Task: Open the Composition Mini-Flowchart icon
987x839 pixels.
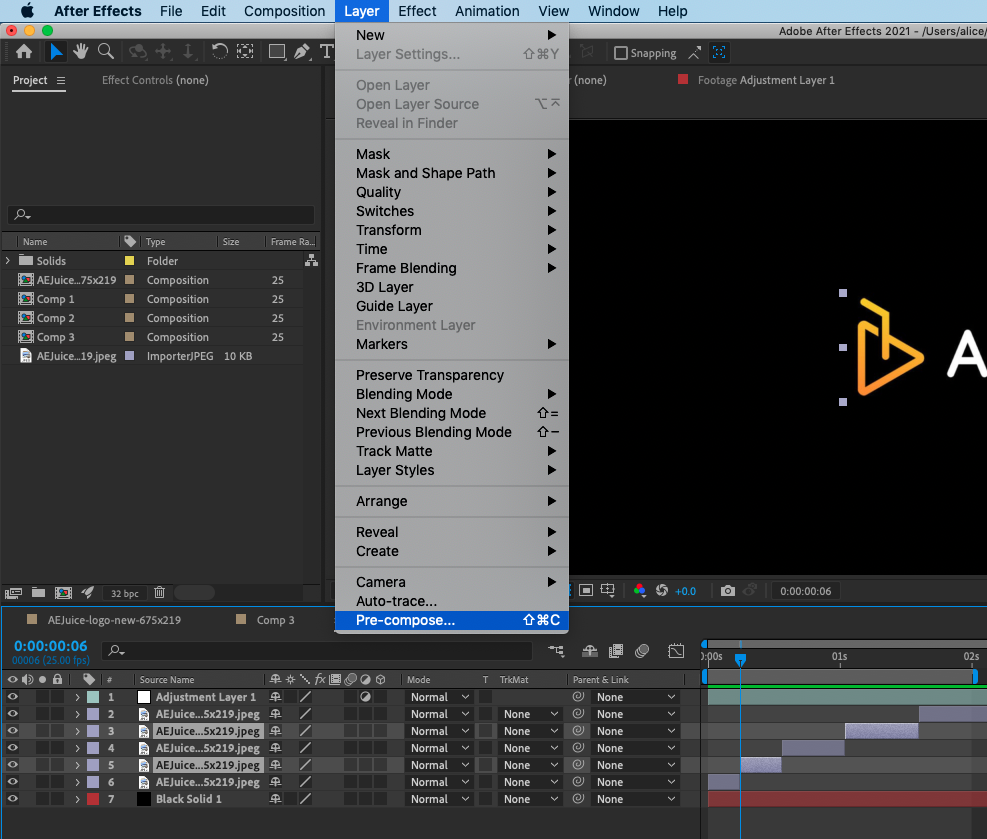Action: (x=556, y=651)
